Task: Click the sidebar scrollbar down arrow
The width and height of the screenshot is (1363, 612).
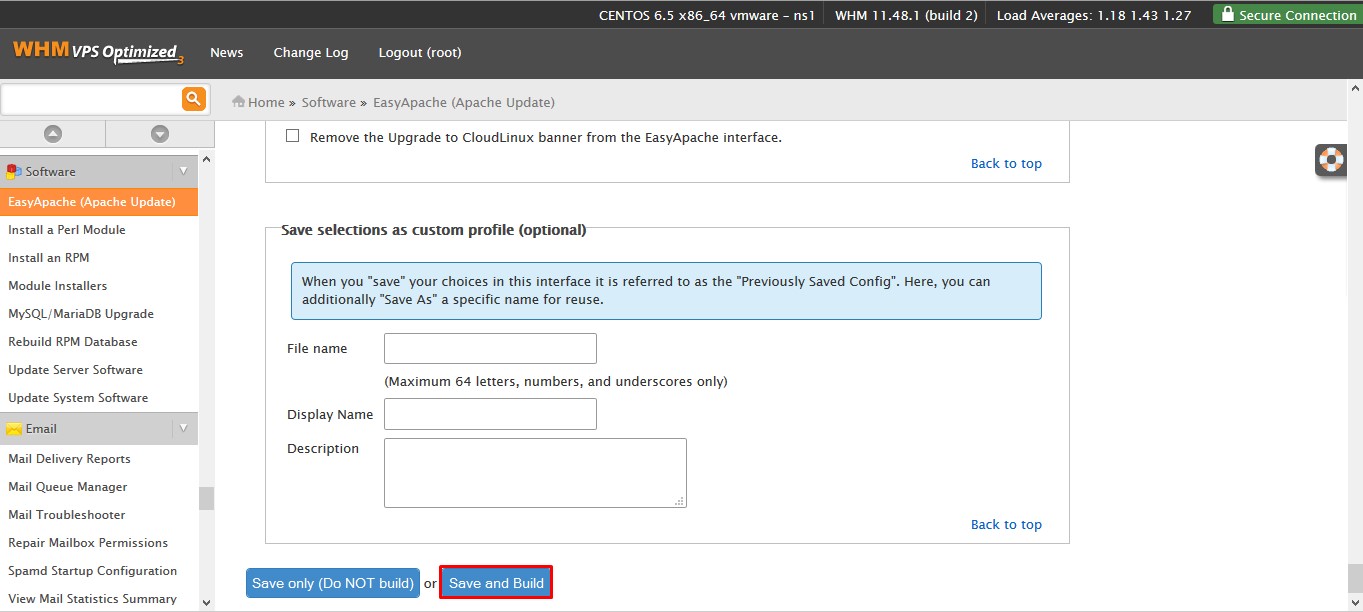Action: click(206, 603)
